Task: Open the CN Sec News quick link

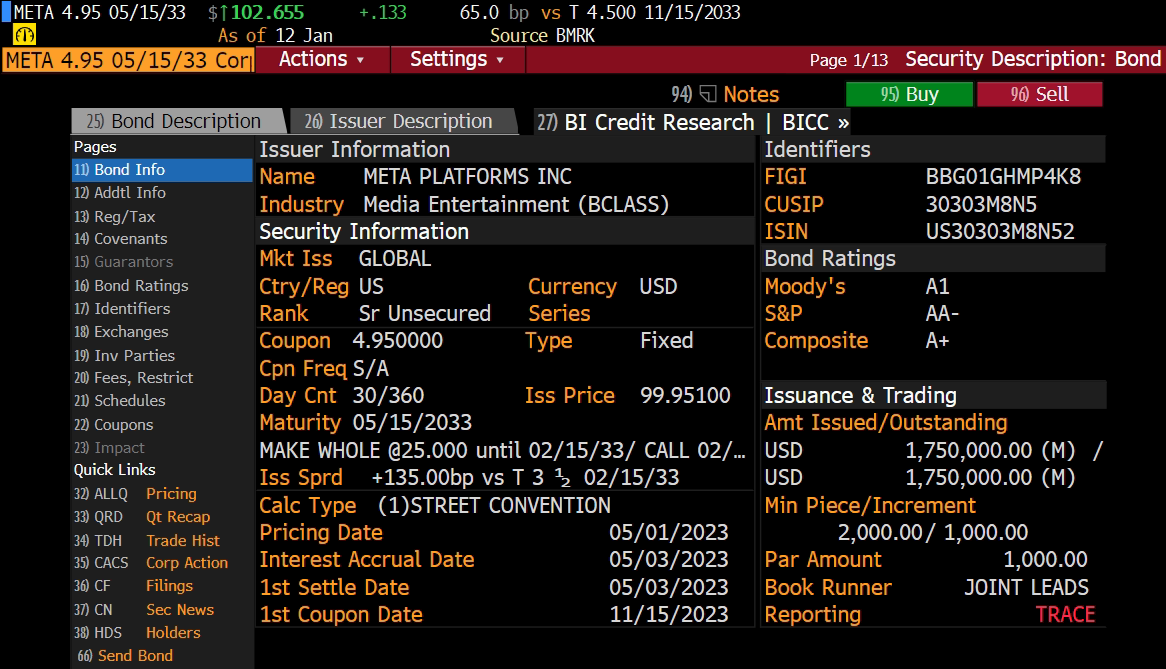Action: tap(144, 610)
